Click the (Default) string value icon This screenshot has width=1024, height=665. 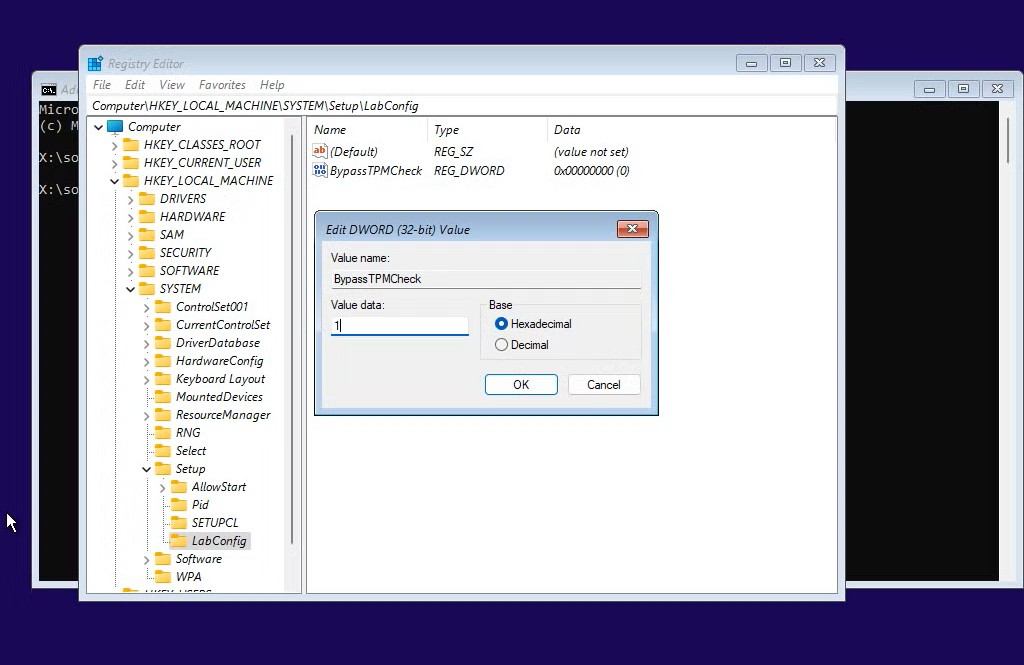pyautogui.click(x=320, y=152)
